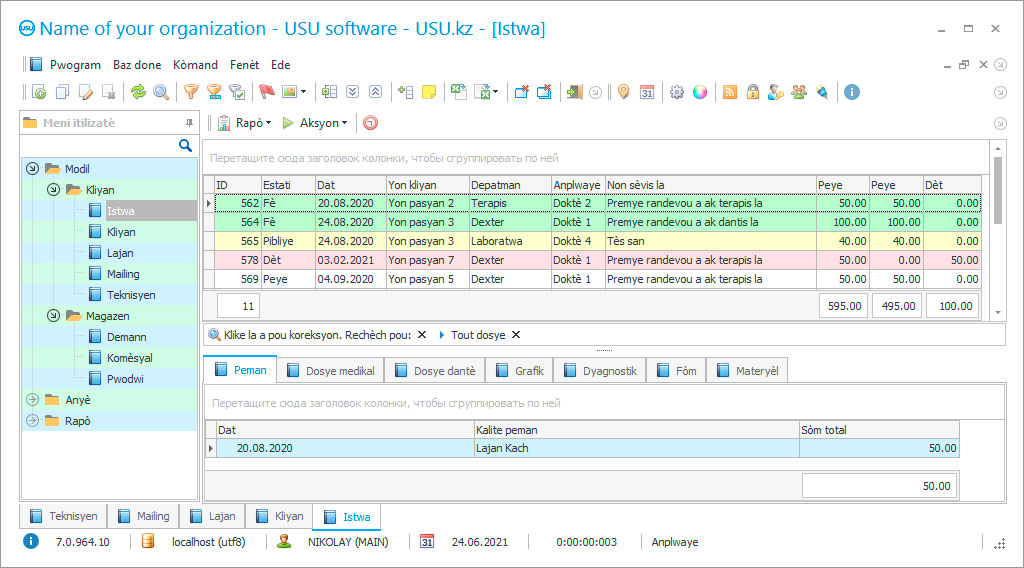Open the Aksyon dropdown

click(316, 123)
